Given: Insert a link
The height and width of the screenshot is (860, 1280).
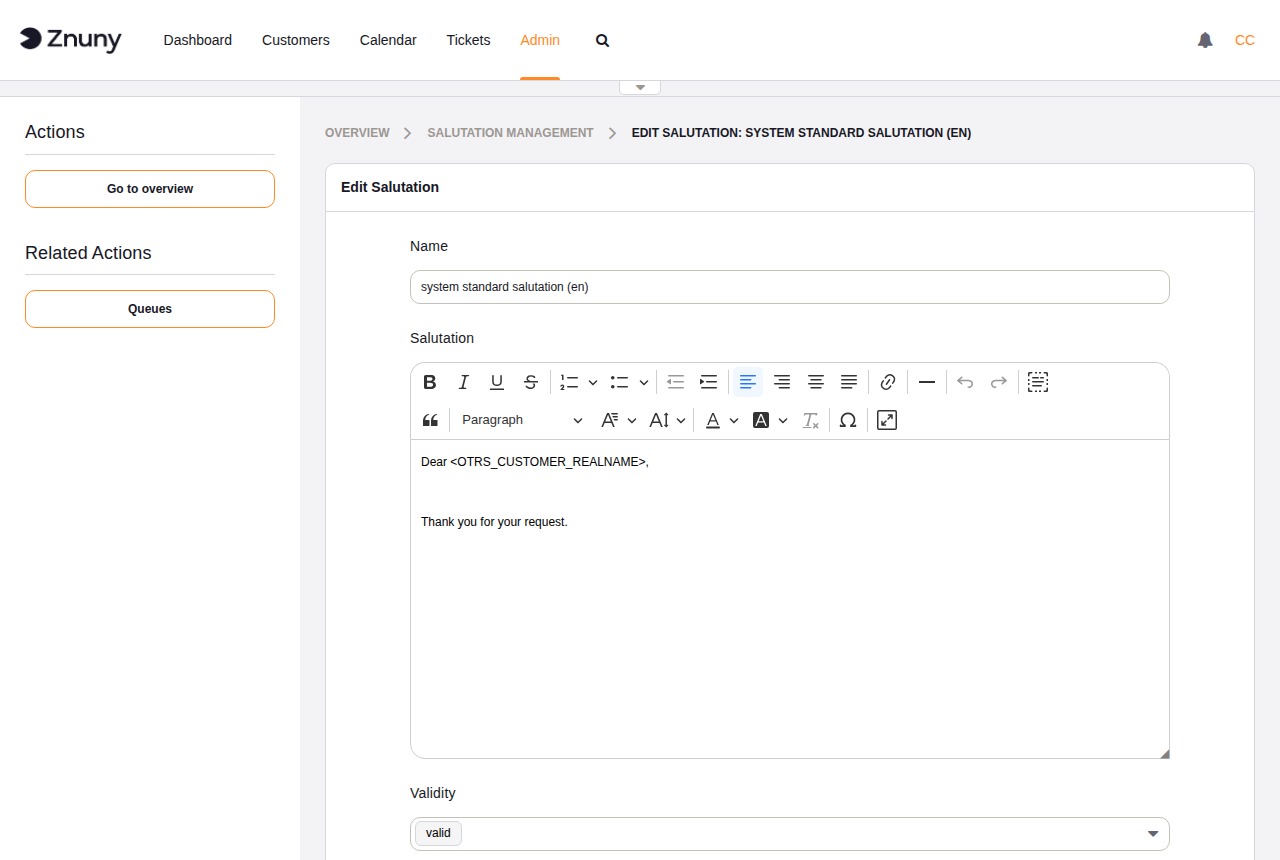Looking at the screenshot, I should 888,382.
